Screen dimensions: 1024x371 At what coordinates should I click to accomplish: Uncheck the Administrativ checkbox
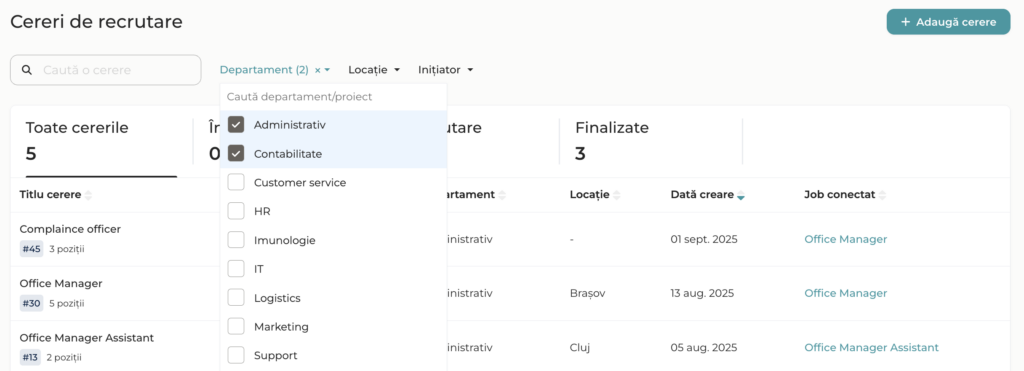point(236,125)
